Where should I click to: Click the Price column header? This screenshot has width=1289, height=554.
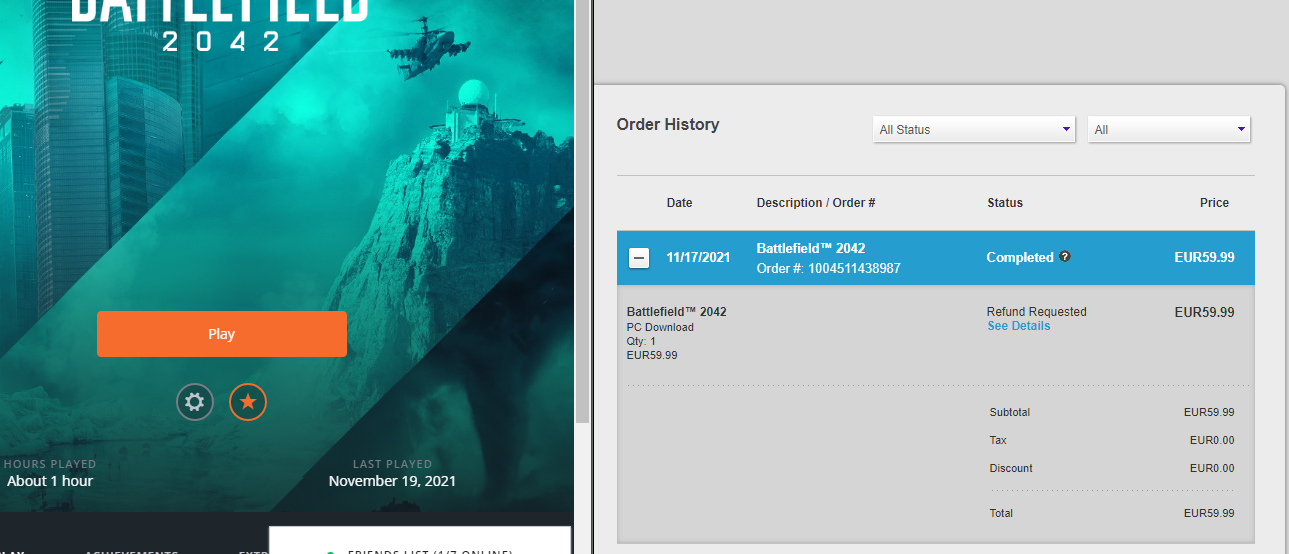1214,203
